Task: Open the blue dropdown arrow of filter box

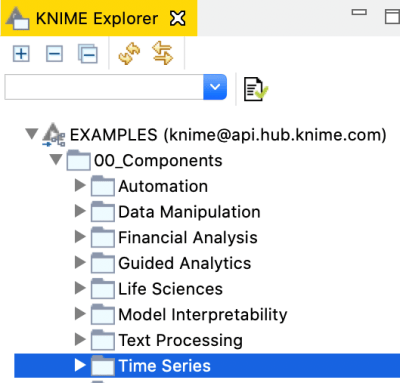Action: [x=215, y=87]
